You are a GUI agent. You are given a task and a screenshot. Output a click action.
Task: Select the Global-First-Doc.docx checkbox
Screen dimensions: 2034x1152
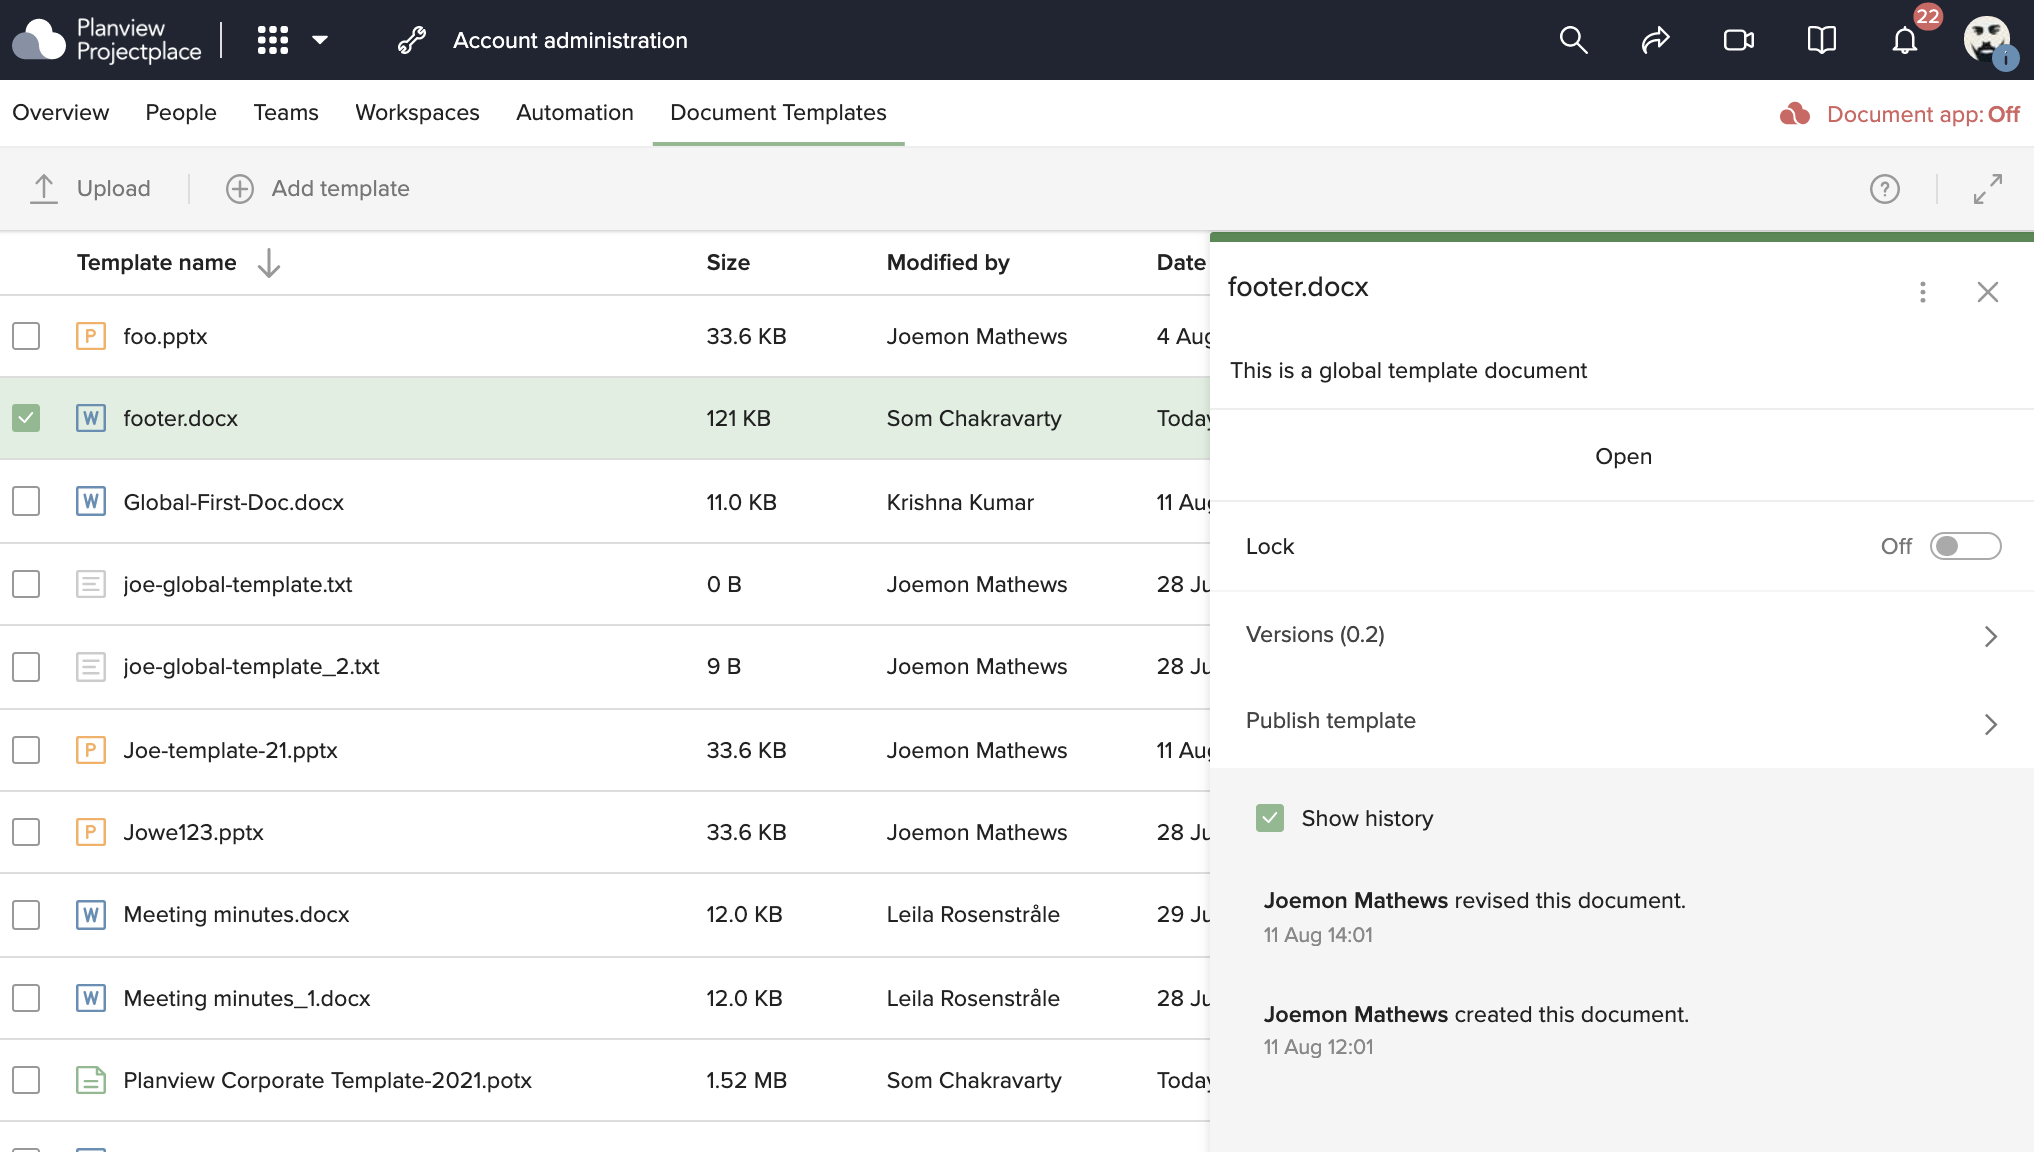point(26,502)
